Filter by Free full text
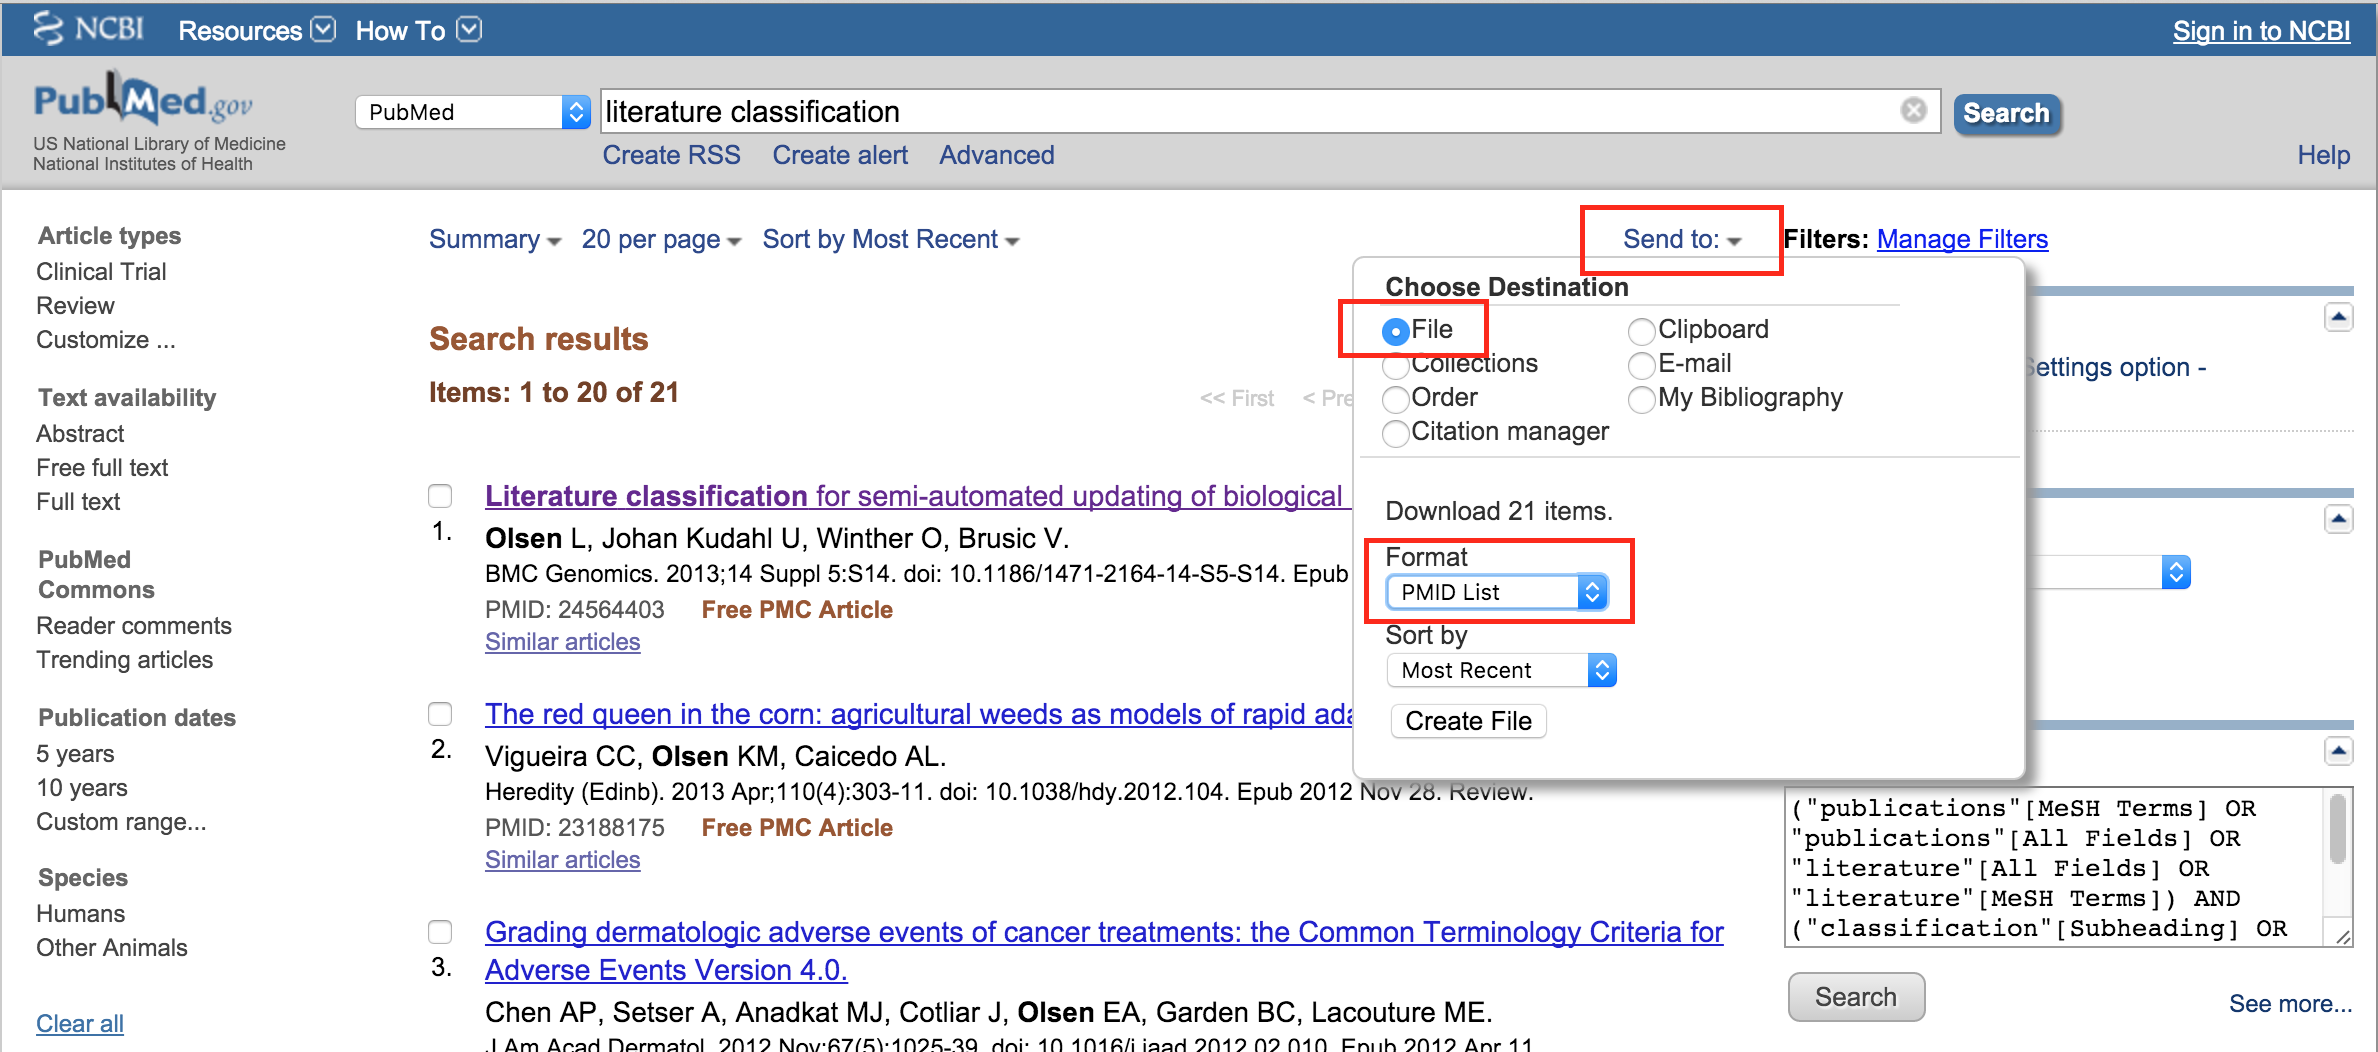Viewport: 2378px width, 1052px height. click(102, 468)
